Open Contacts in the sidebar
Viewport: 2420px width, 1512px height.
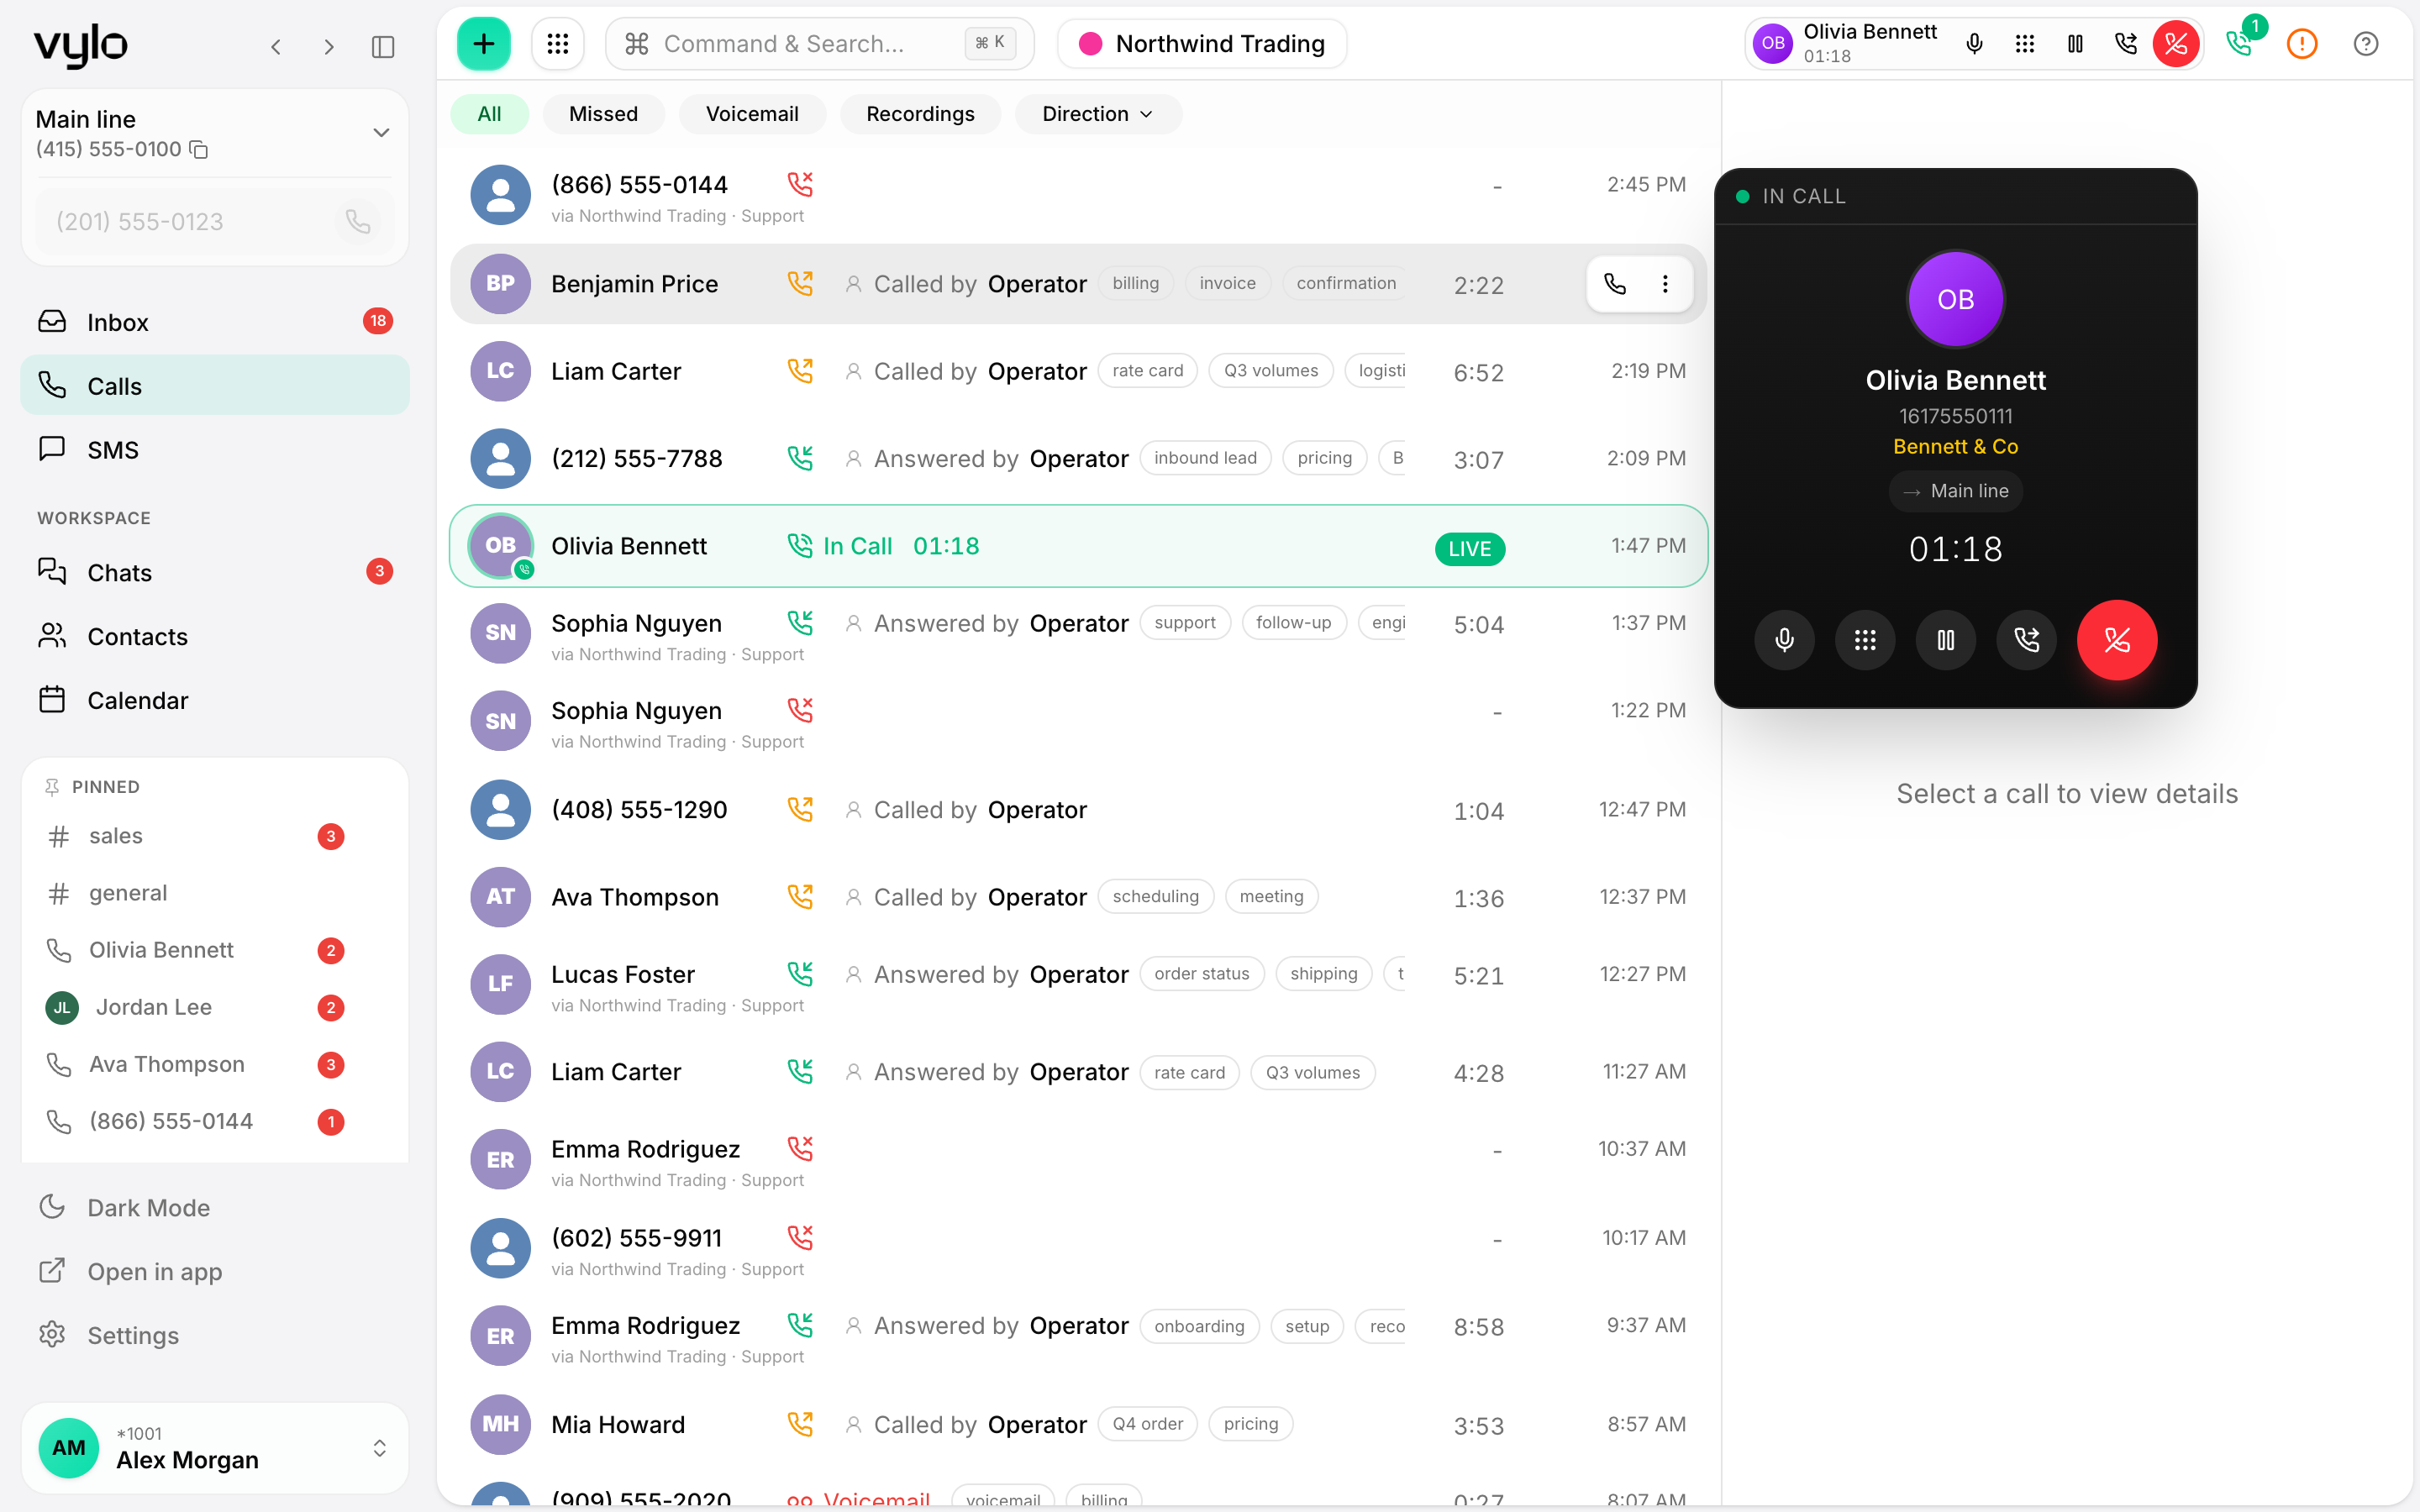click(215, 636)
